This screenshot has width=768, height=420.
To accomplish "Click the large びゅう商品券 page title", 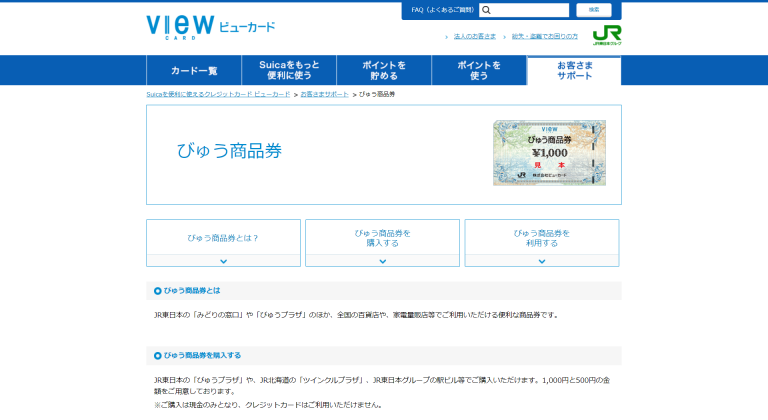I will (x=229, y=150).
